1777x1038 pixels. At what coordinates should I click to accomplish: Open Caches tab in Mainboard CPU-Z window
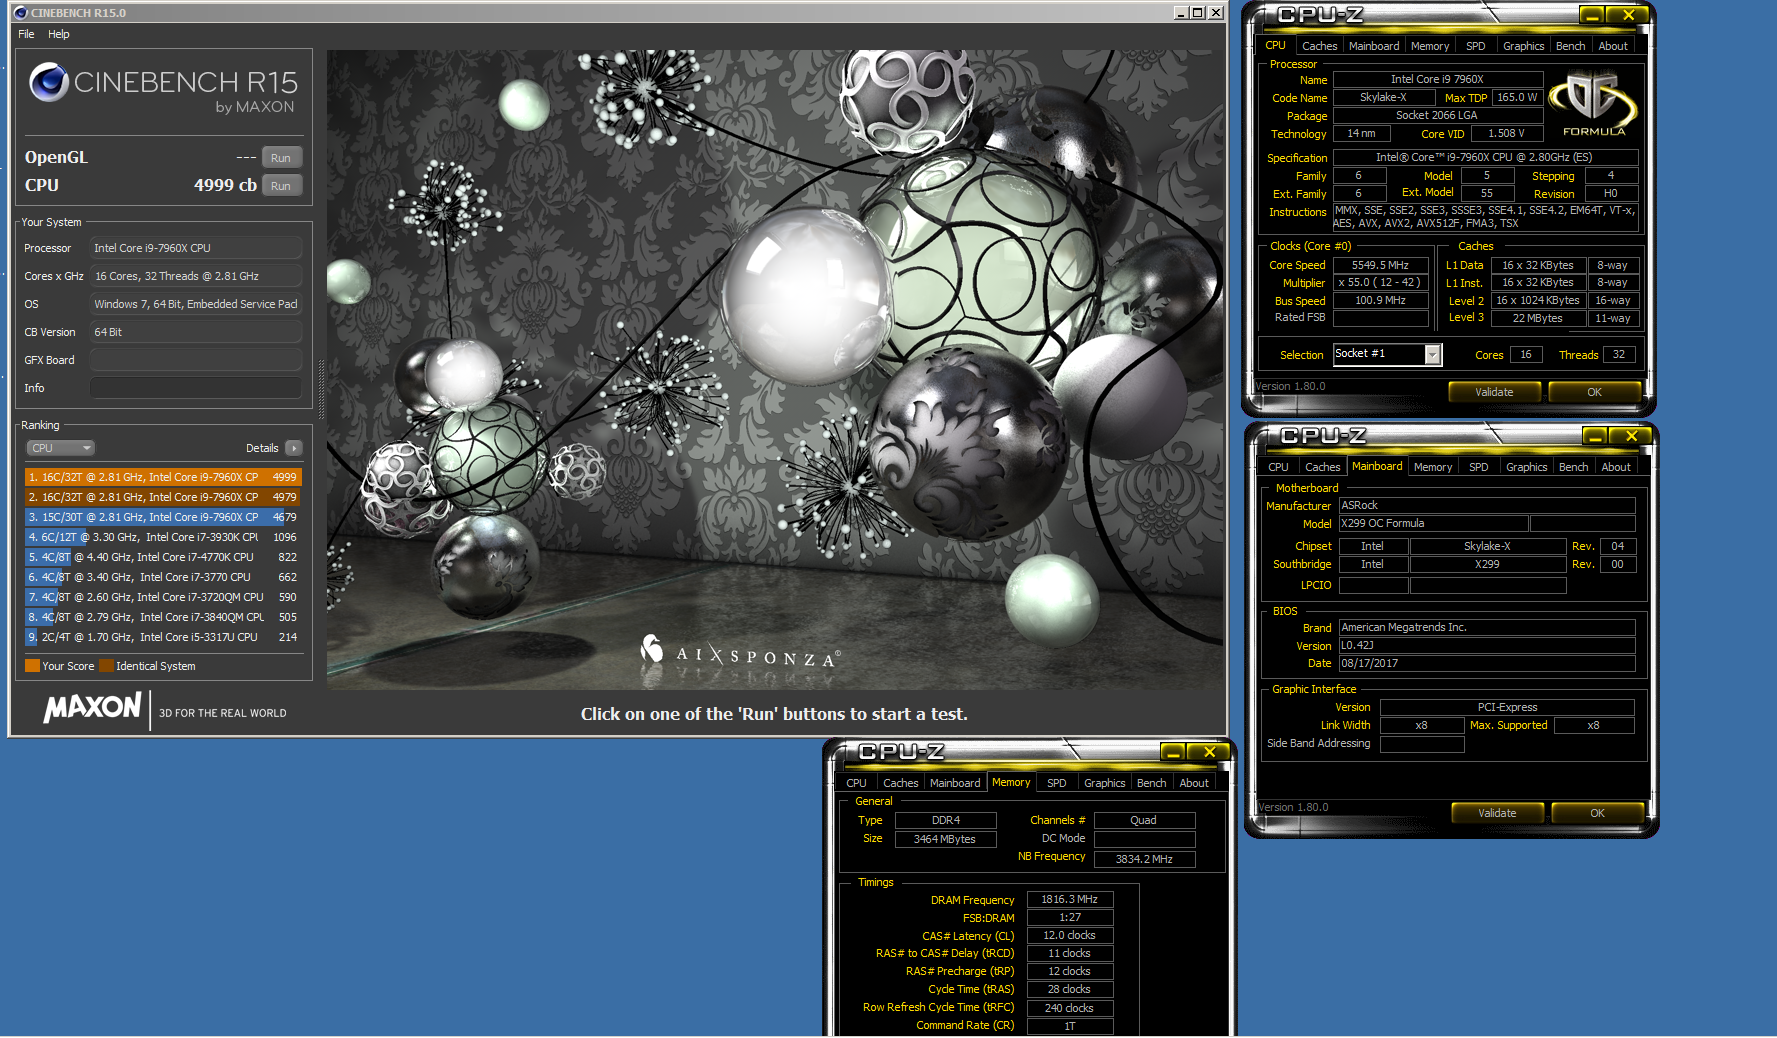[x=1322, y=467]
